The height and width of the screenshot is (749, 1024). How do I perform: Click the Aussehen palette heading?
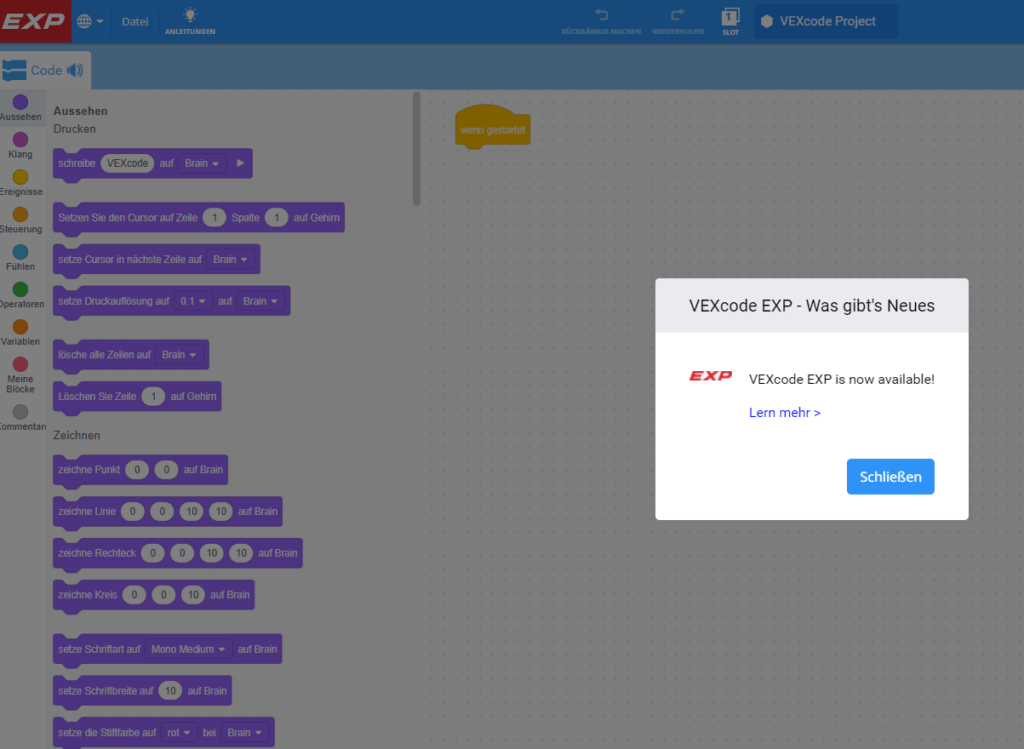(80, 111)
